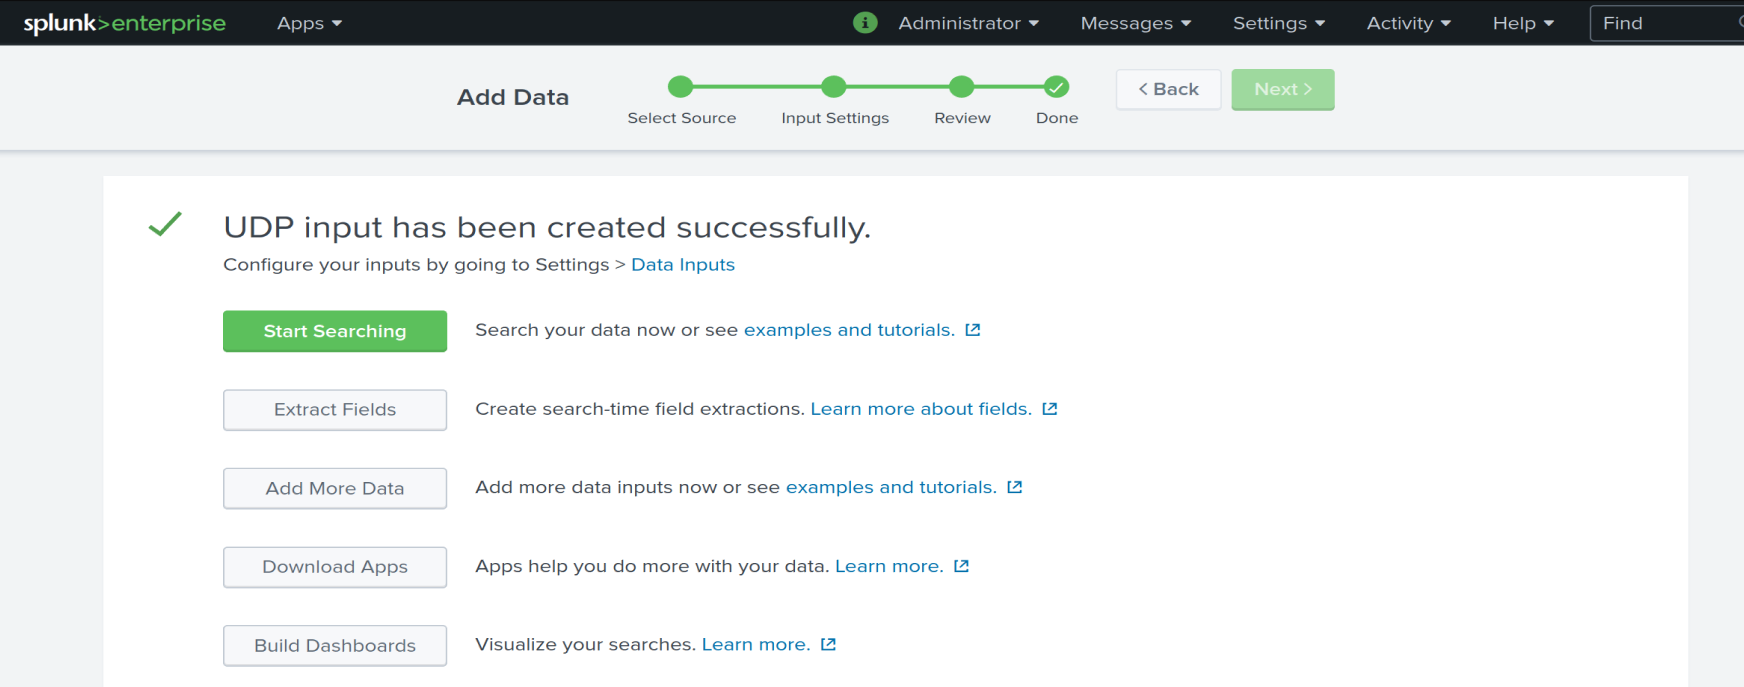The height and width of the screenshot is (687, 1744).
Task: Click external link icon in Add More Data row
Action: click(1015, 487)
